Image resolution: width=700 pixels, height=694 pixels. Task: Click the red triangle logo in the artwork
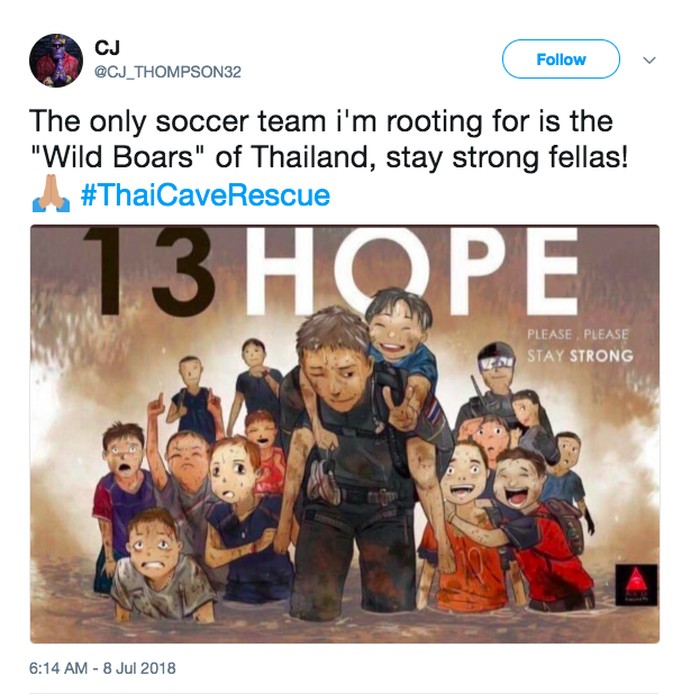[636, 585]
